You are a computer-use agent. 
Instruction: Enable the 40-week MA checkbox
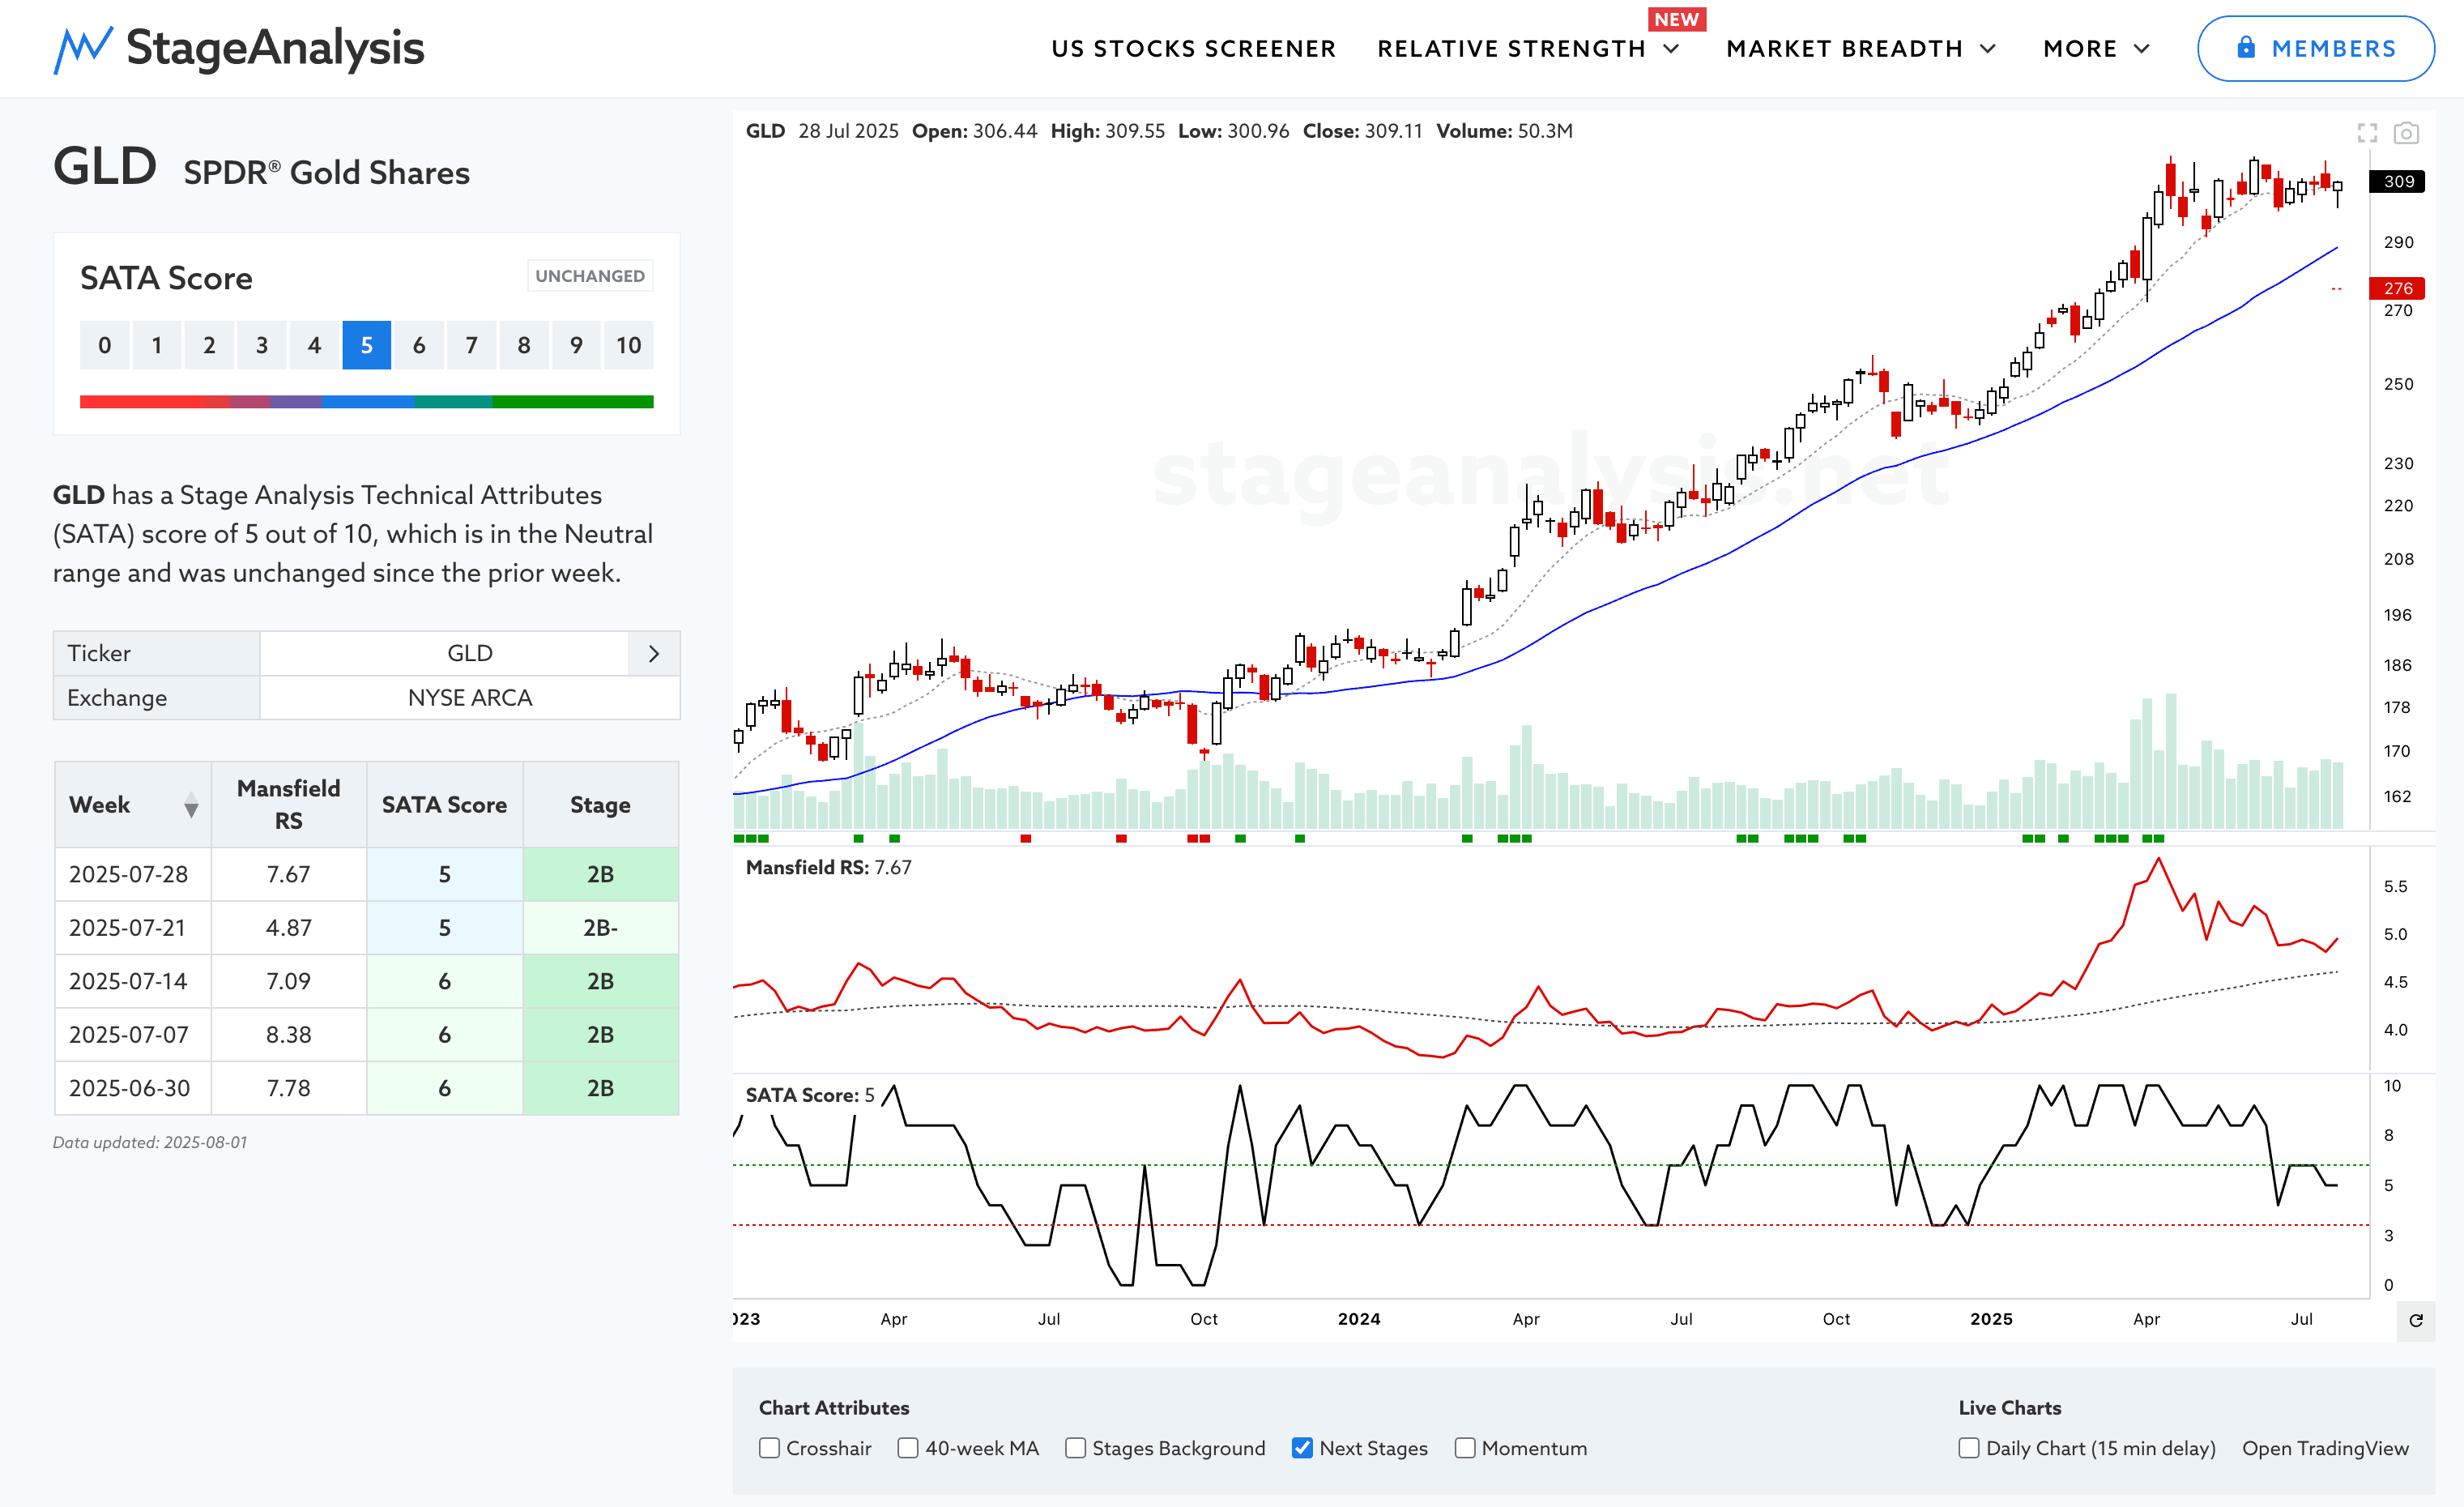click(908, 1448)
